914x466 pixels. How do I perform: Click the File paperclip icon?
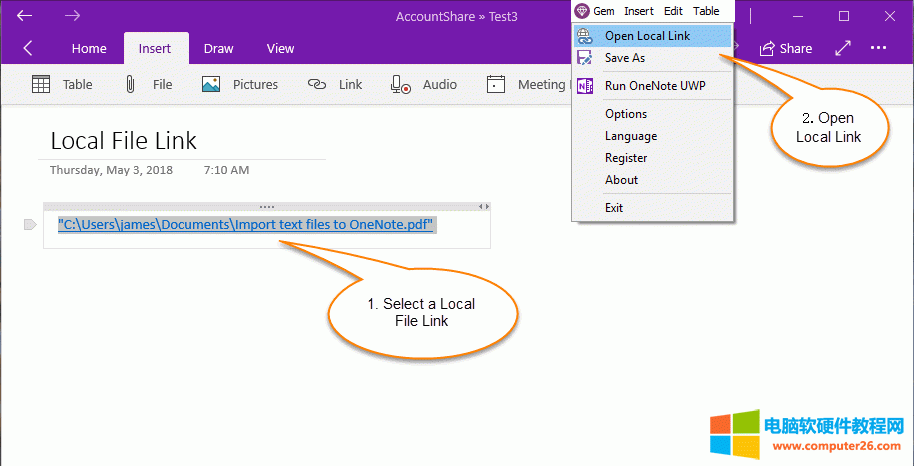tap(130, 85)
